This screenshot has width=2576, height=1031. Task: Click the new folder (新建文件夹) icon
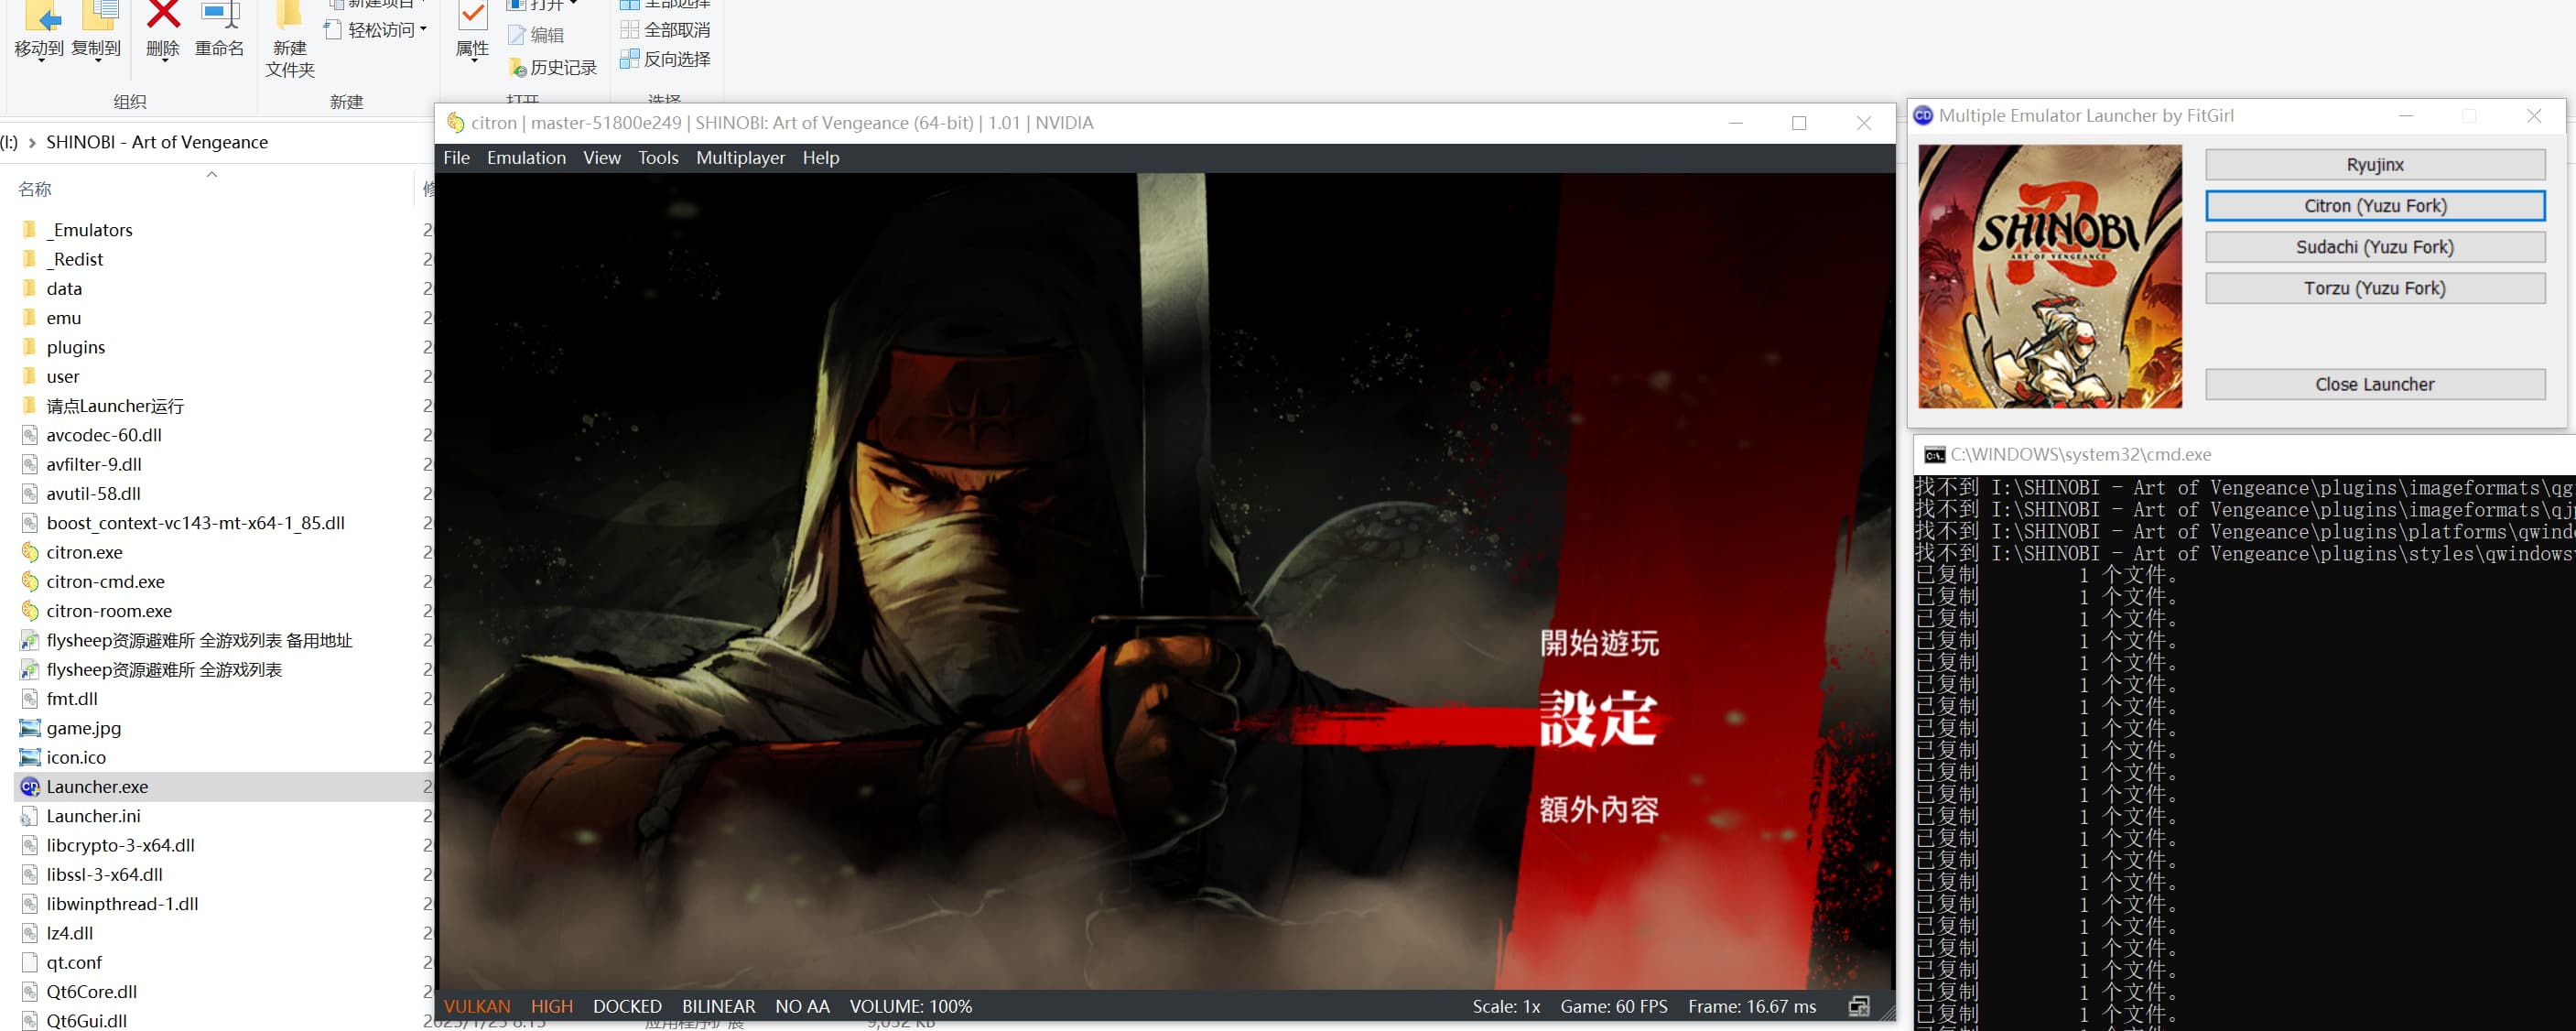point(290,15)
